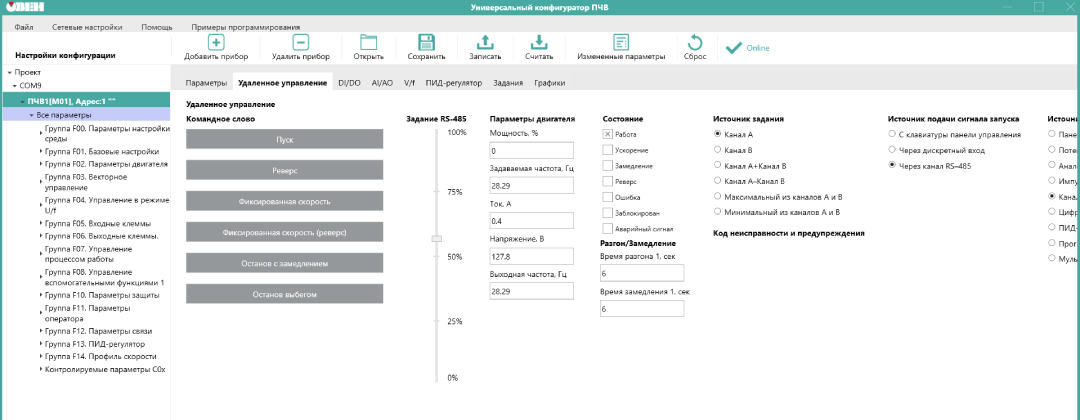Save configuration with Сохранить floppy icon
Viewport: 1080px width, 420px height.
tap(426, 42)
